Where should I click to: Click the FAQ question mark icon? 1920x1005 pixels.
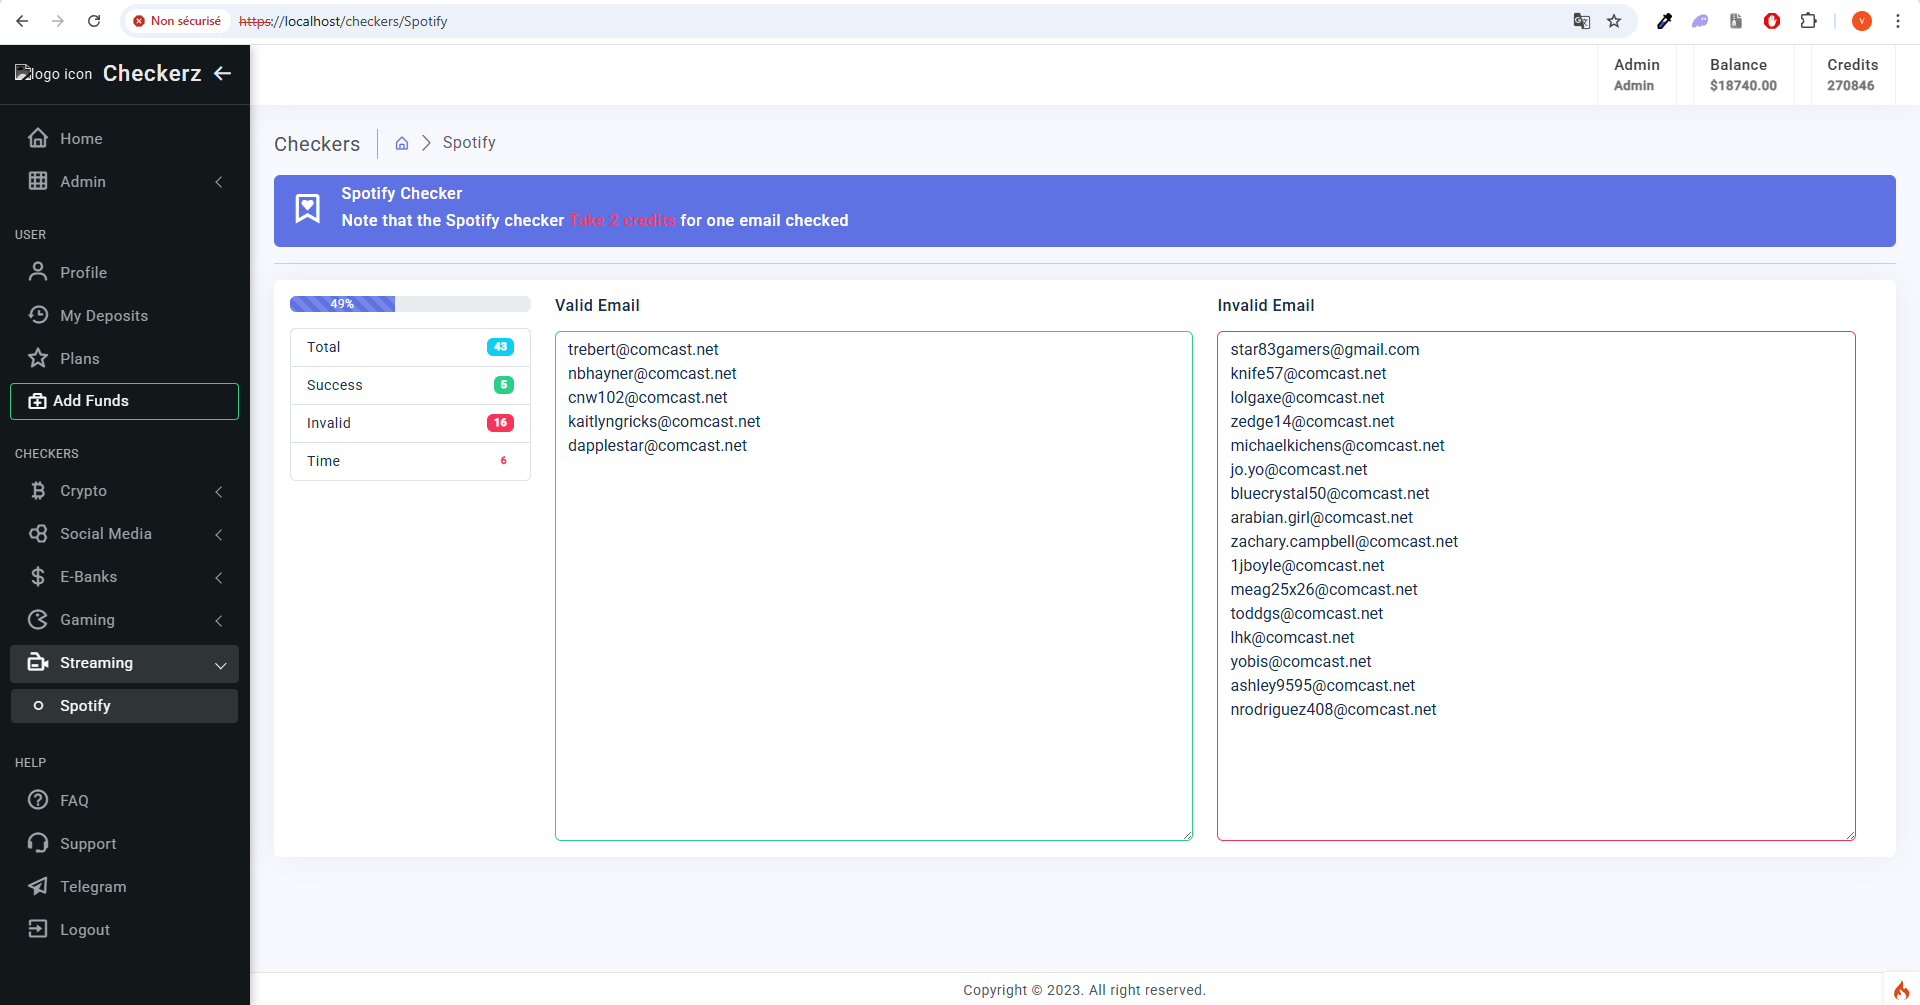click(38, 800)
